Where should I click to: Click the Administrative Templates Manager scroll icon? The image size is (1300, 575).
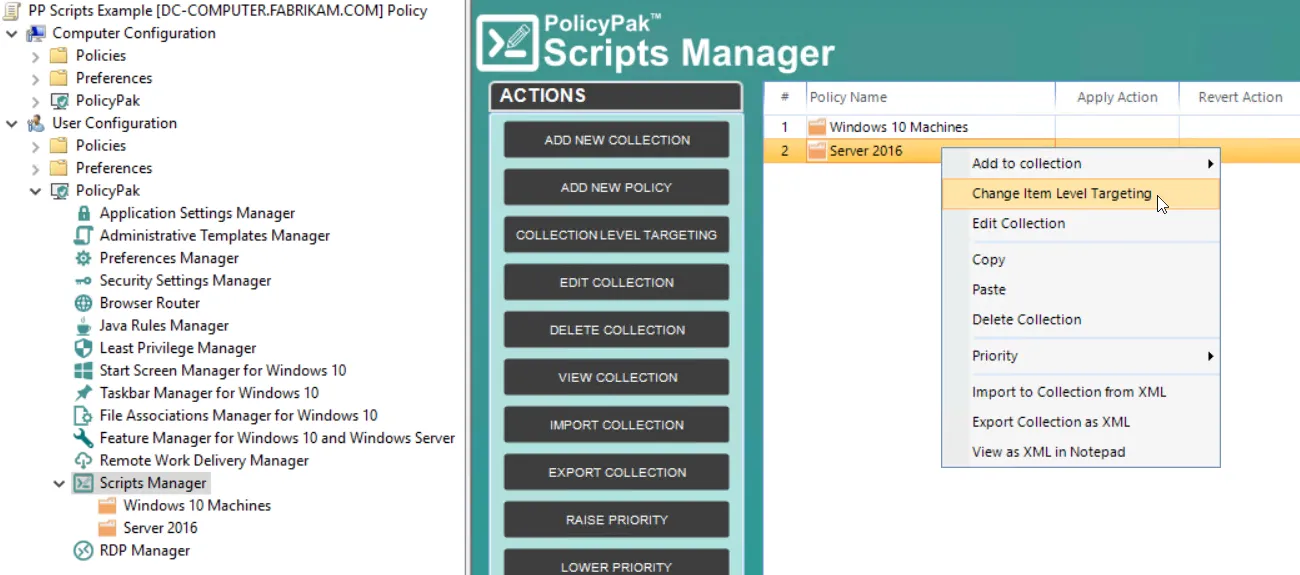coord(84,236)
